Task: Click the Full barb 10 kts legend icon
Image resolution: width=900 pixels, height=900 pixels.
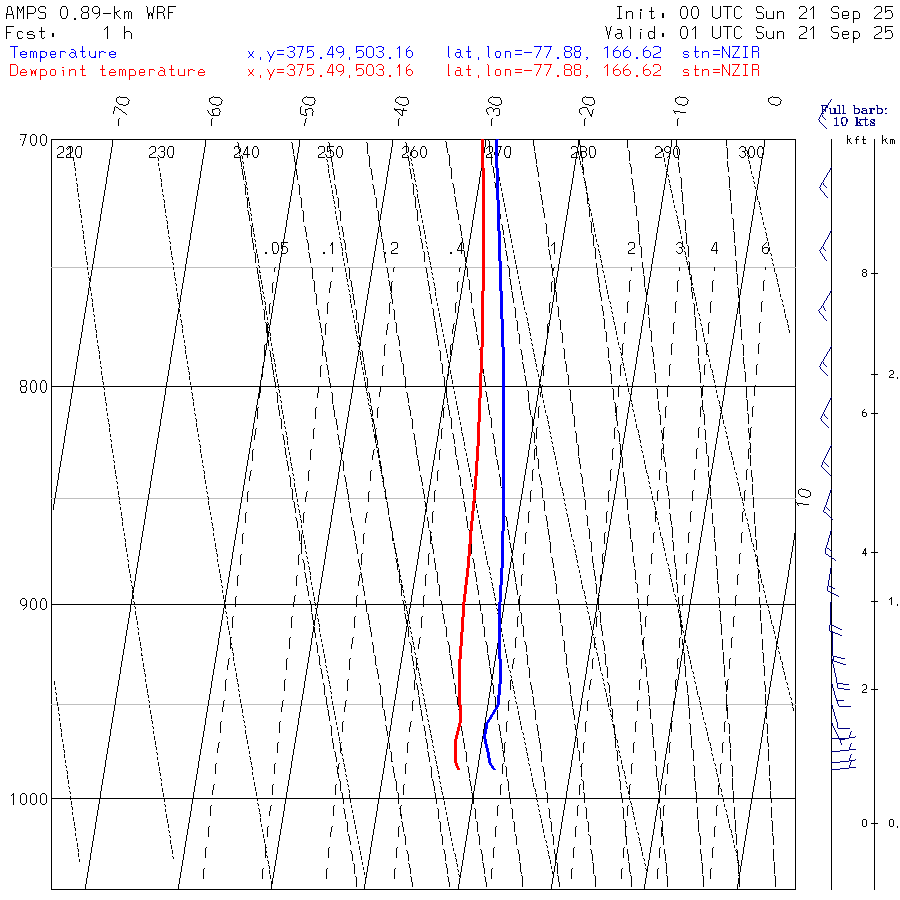Action: (823, 115)
